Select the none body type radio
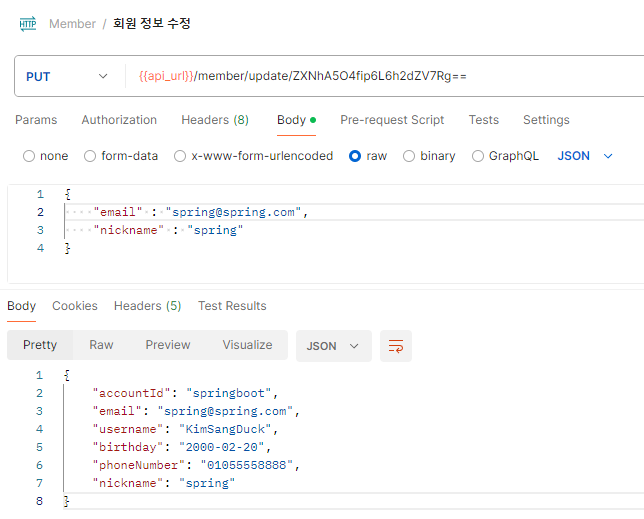The width and height of the screenshot is (644, 519). (x=29, y=156)
